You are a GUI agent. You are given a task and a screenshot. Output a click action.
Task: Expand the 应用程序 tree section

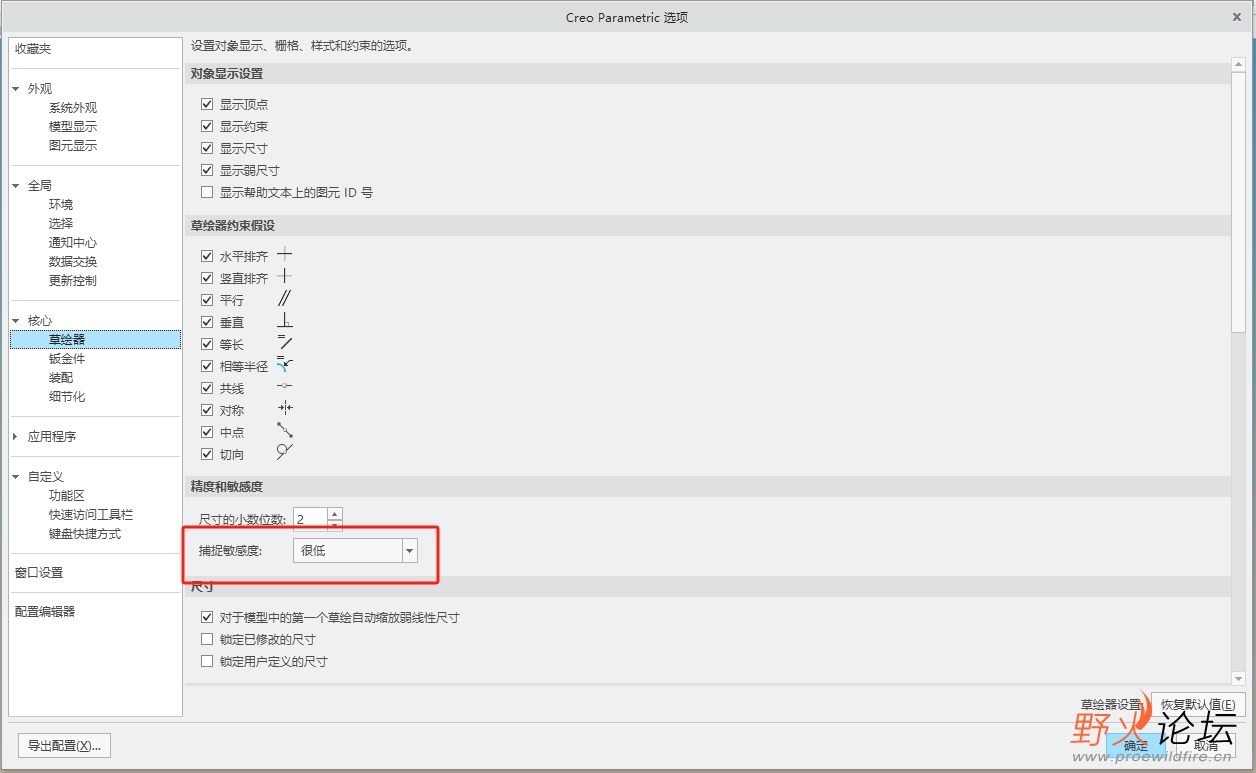(x=16, y=437)
